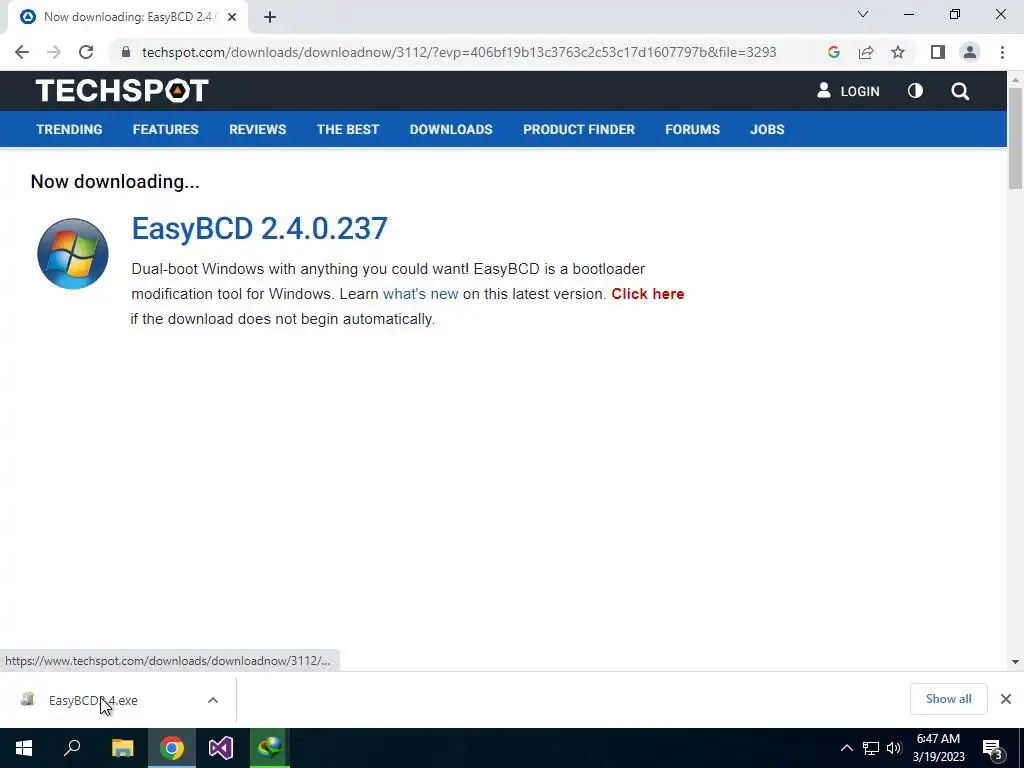The image size is (1024, 768).
Task: Open the TRENDING menu item
Action: 69,129
